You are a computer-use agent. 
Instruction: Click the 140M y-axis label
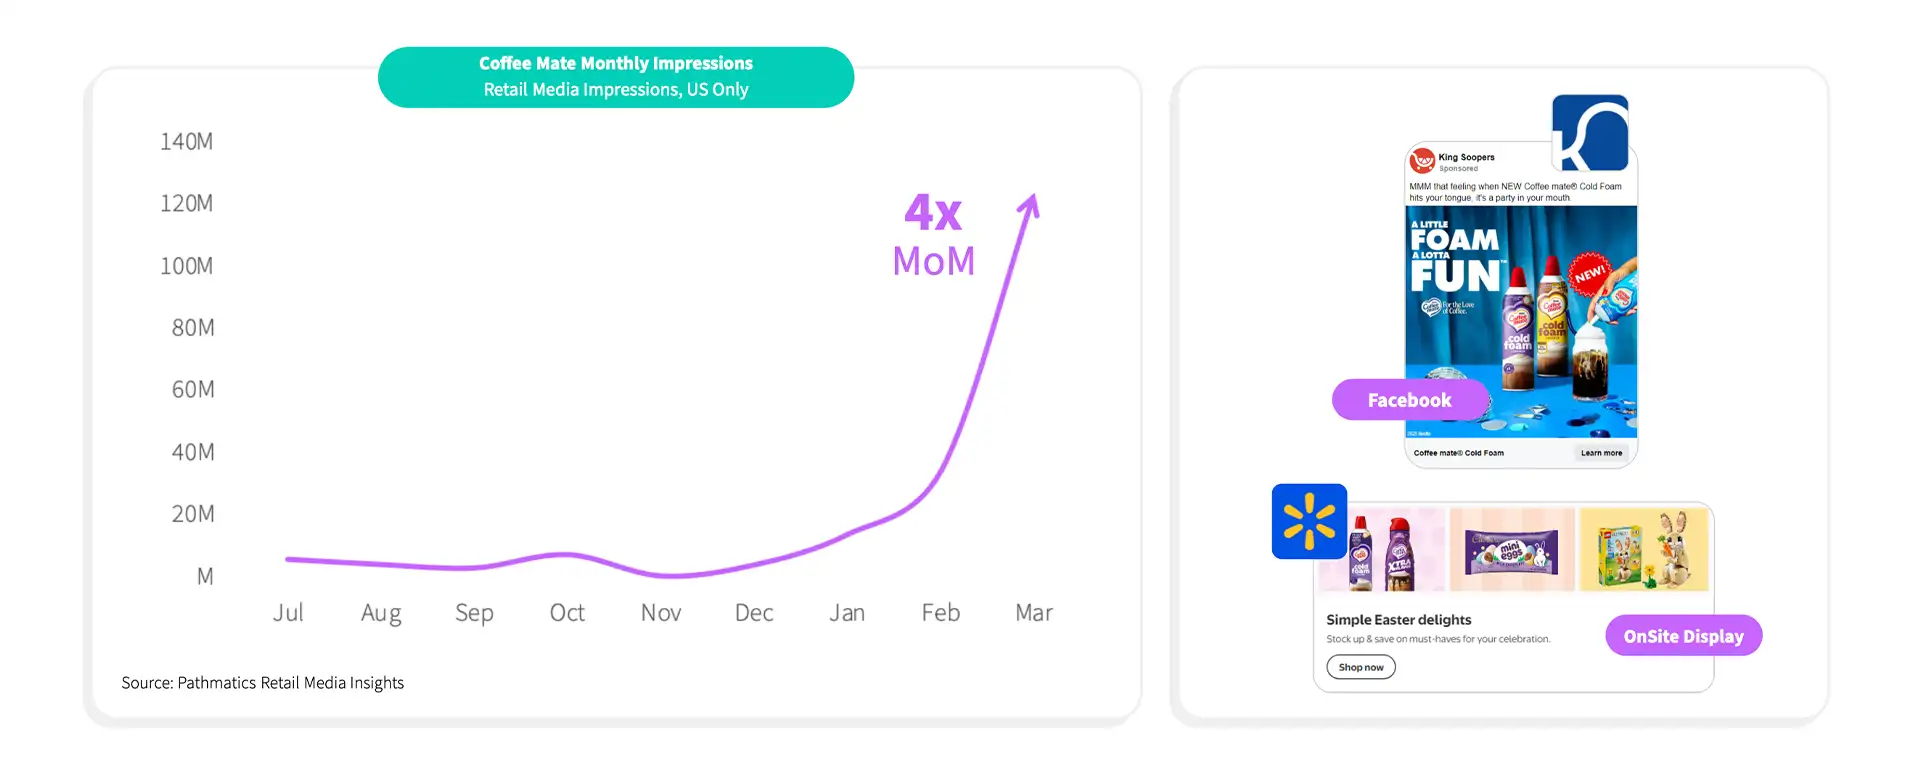[187, 142]
